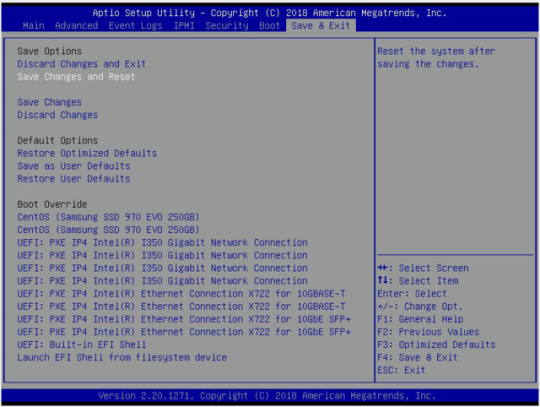Click the '+/-: Change Opt.' hint

(x=420, y=306)
